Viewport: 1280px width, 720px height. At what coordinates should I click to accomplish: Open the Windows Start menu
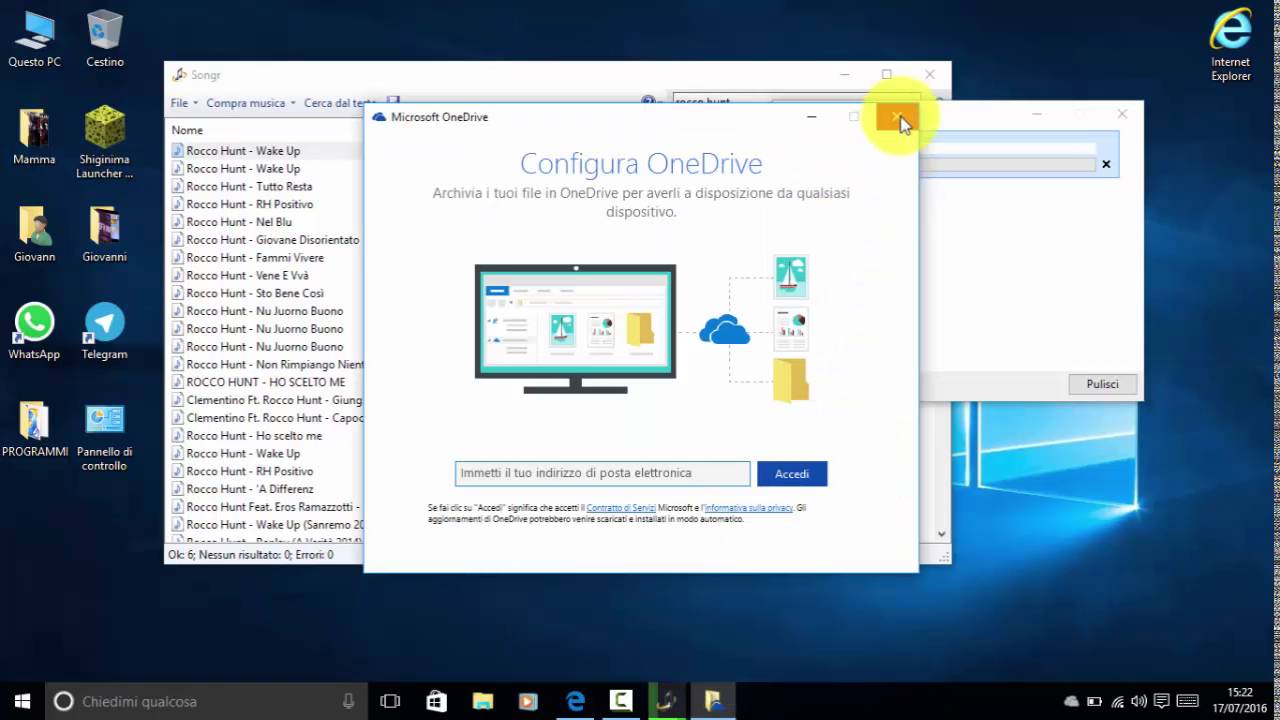click(22, 701)
